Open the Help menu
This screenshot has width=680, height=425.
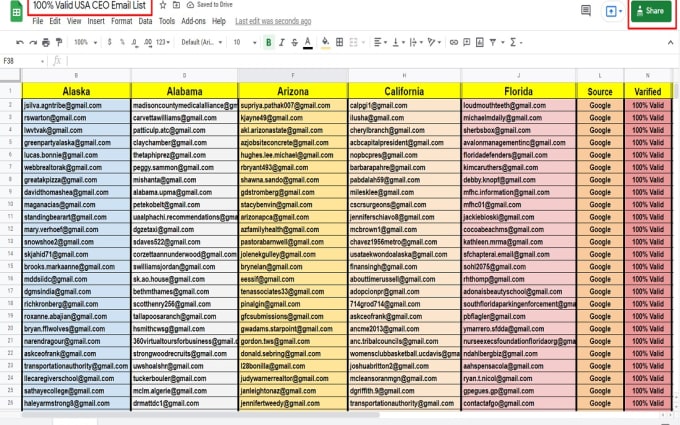point(219,21)
